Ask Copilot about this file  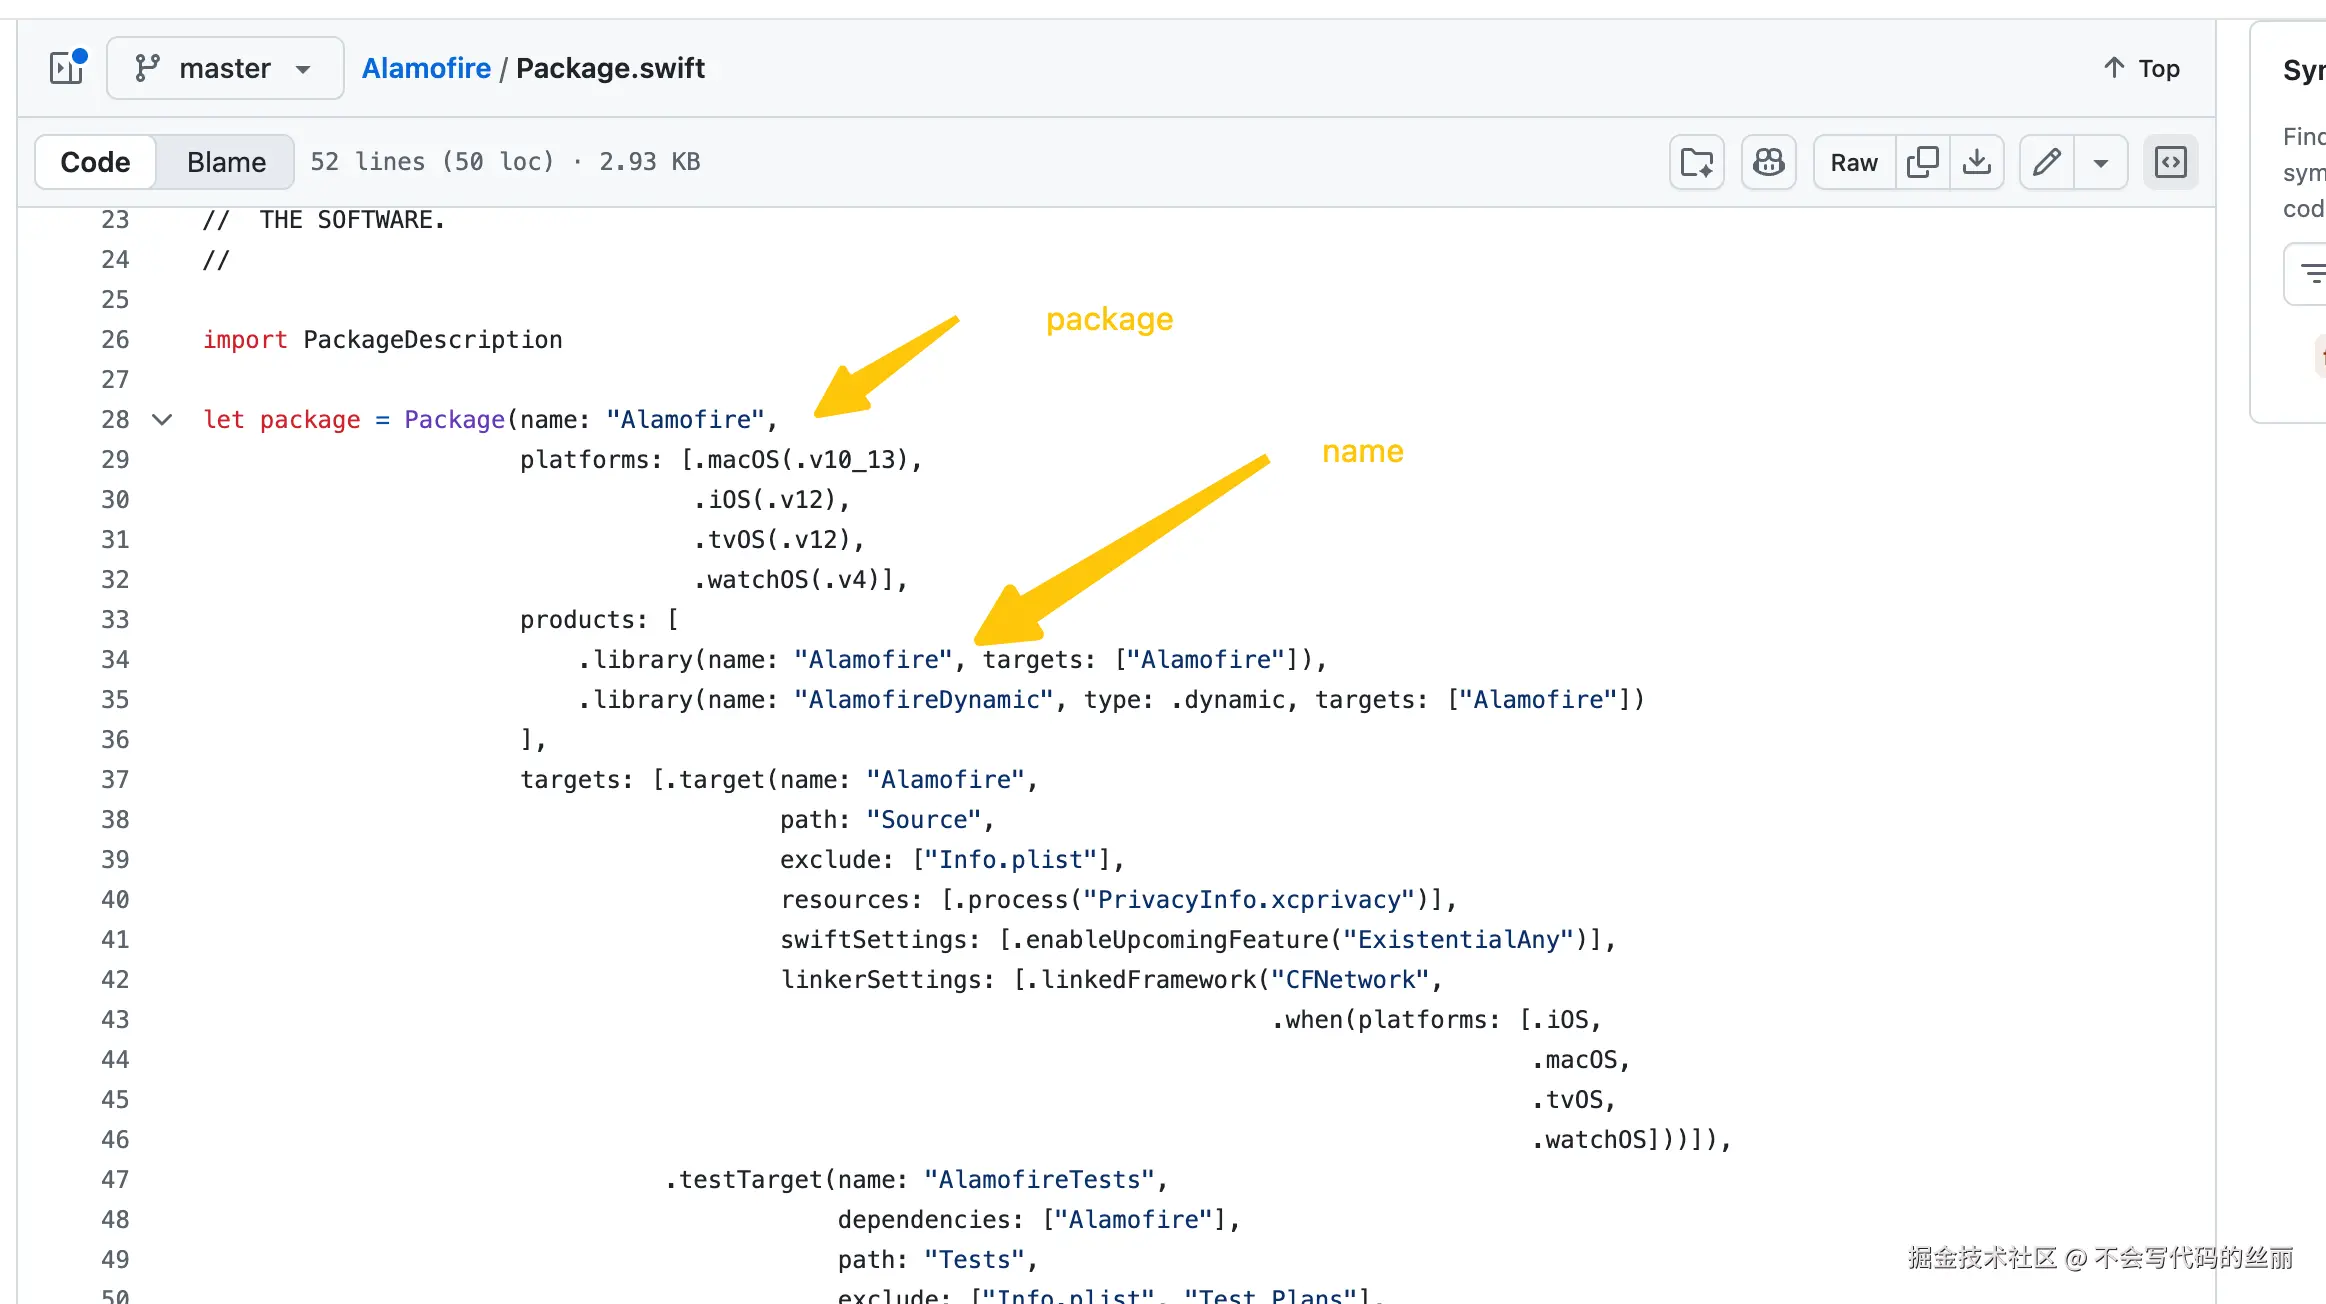pyautogui.click(x=1768, y=162)
